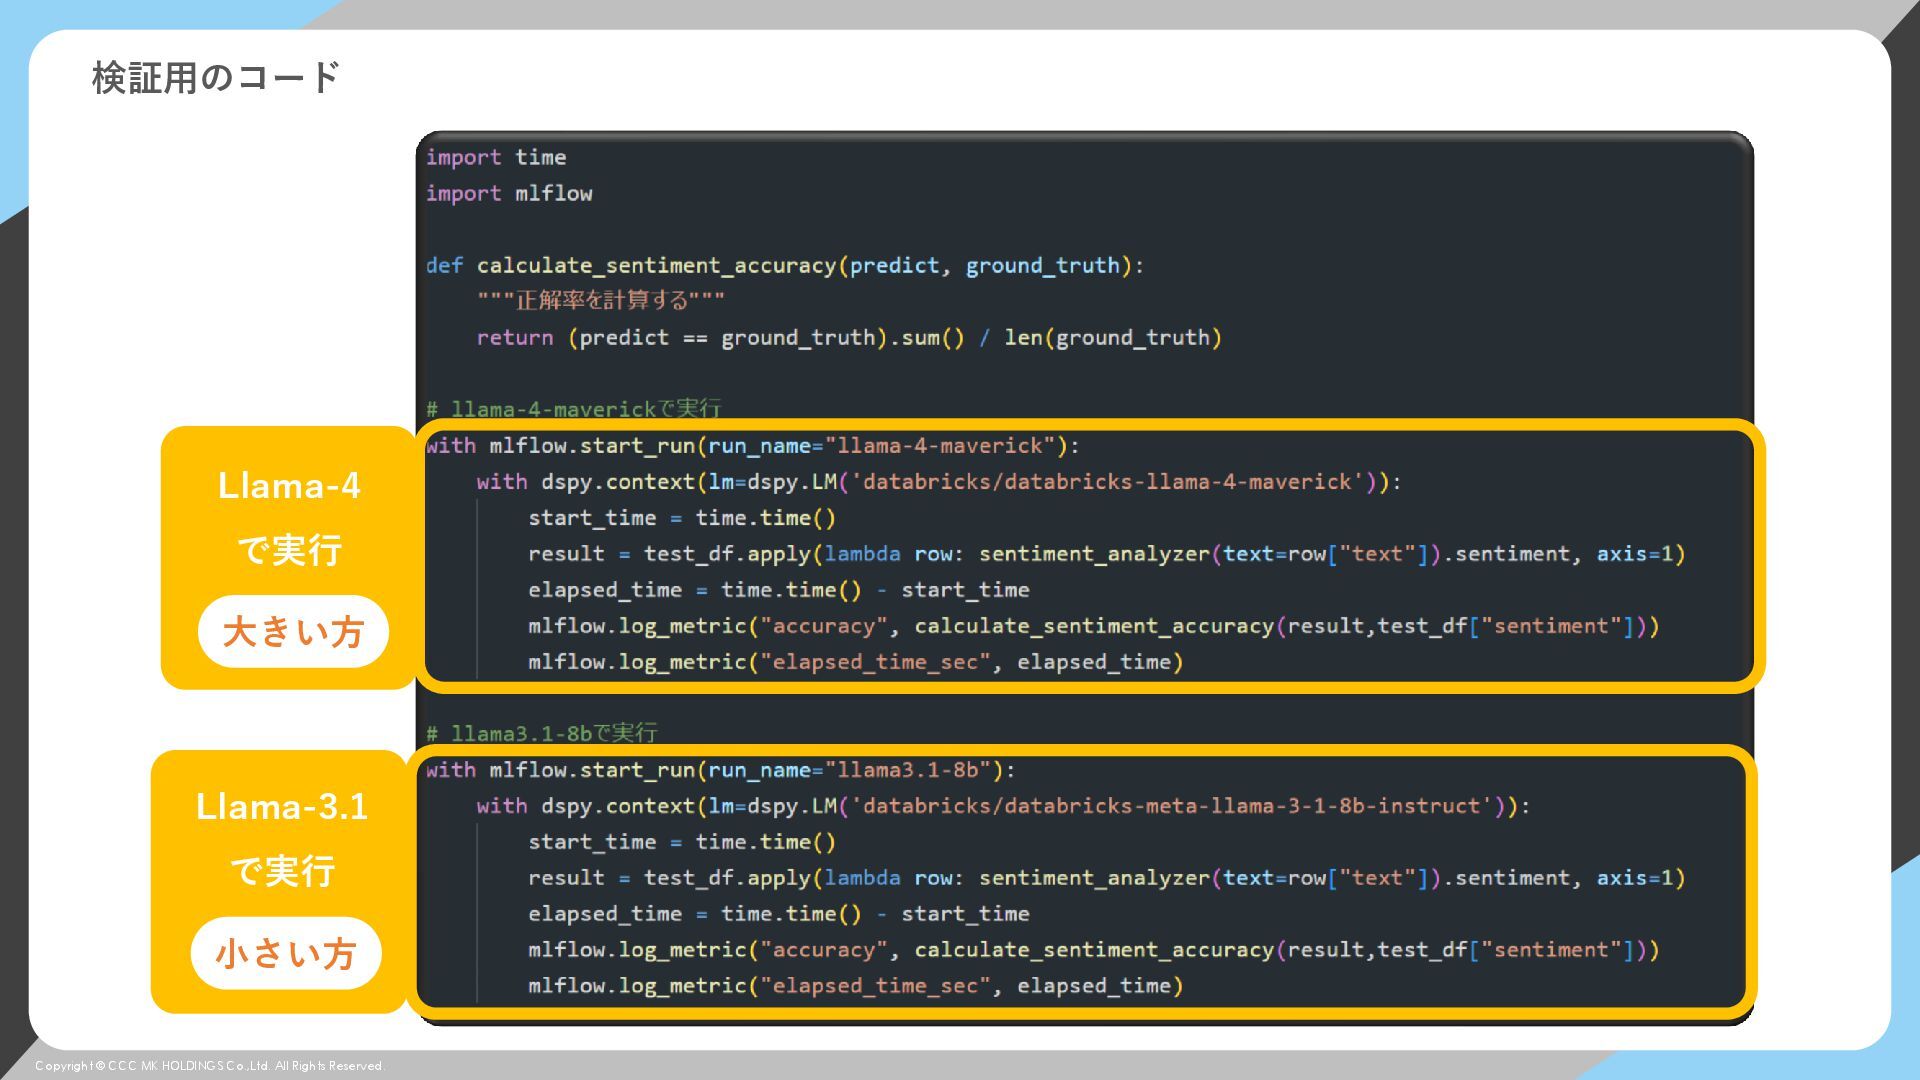Click the slide title 検証用のコード
This screenshot has width=1920, height=1080.
[x=216, y=78]
